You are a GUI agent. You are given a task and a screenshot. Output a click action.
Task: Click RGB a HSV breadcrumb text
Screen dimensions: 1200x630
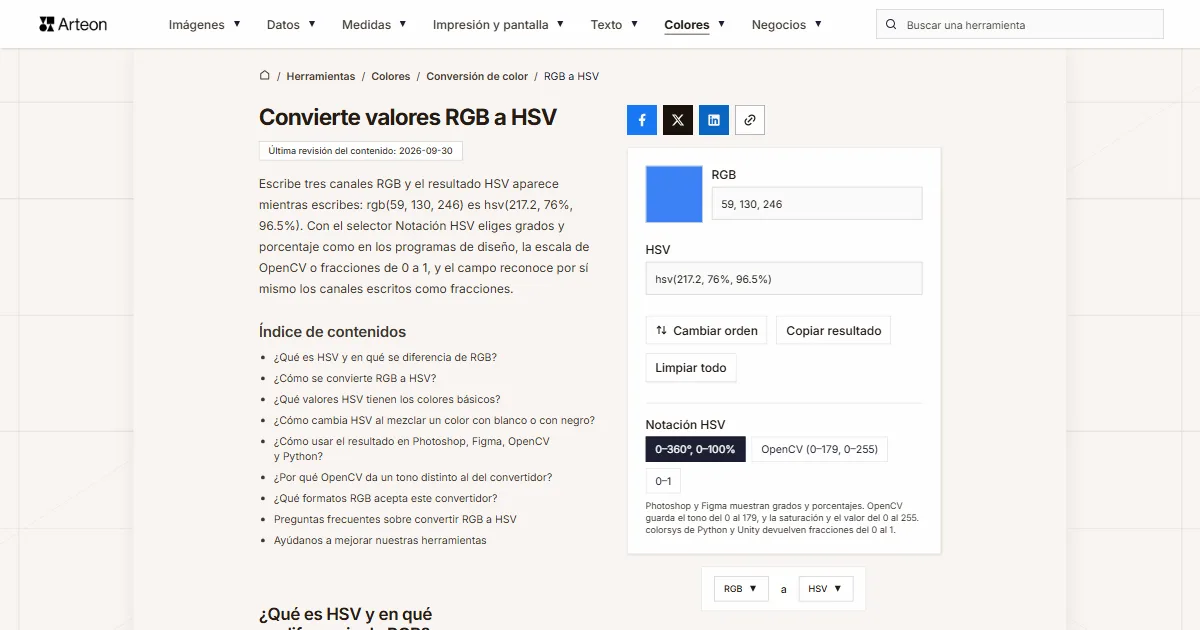click(x=571, y=76)
